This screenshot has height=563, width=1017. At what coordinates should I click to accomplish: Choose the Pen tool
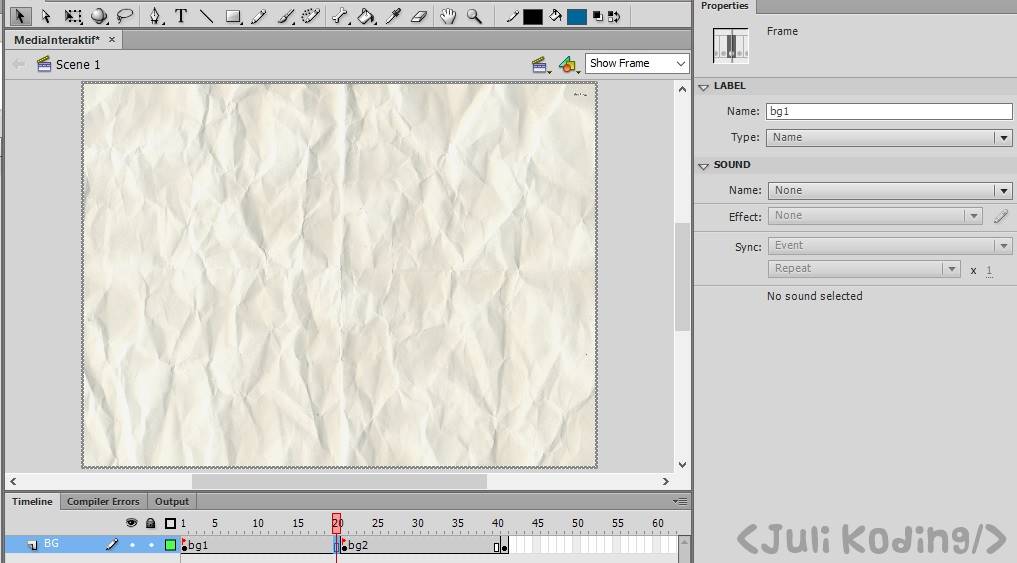point(155,16)
